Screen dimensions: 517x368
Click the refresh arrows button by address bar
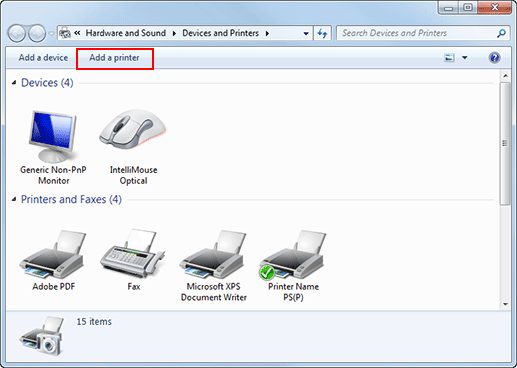(x=322, y=33)
